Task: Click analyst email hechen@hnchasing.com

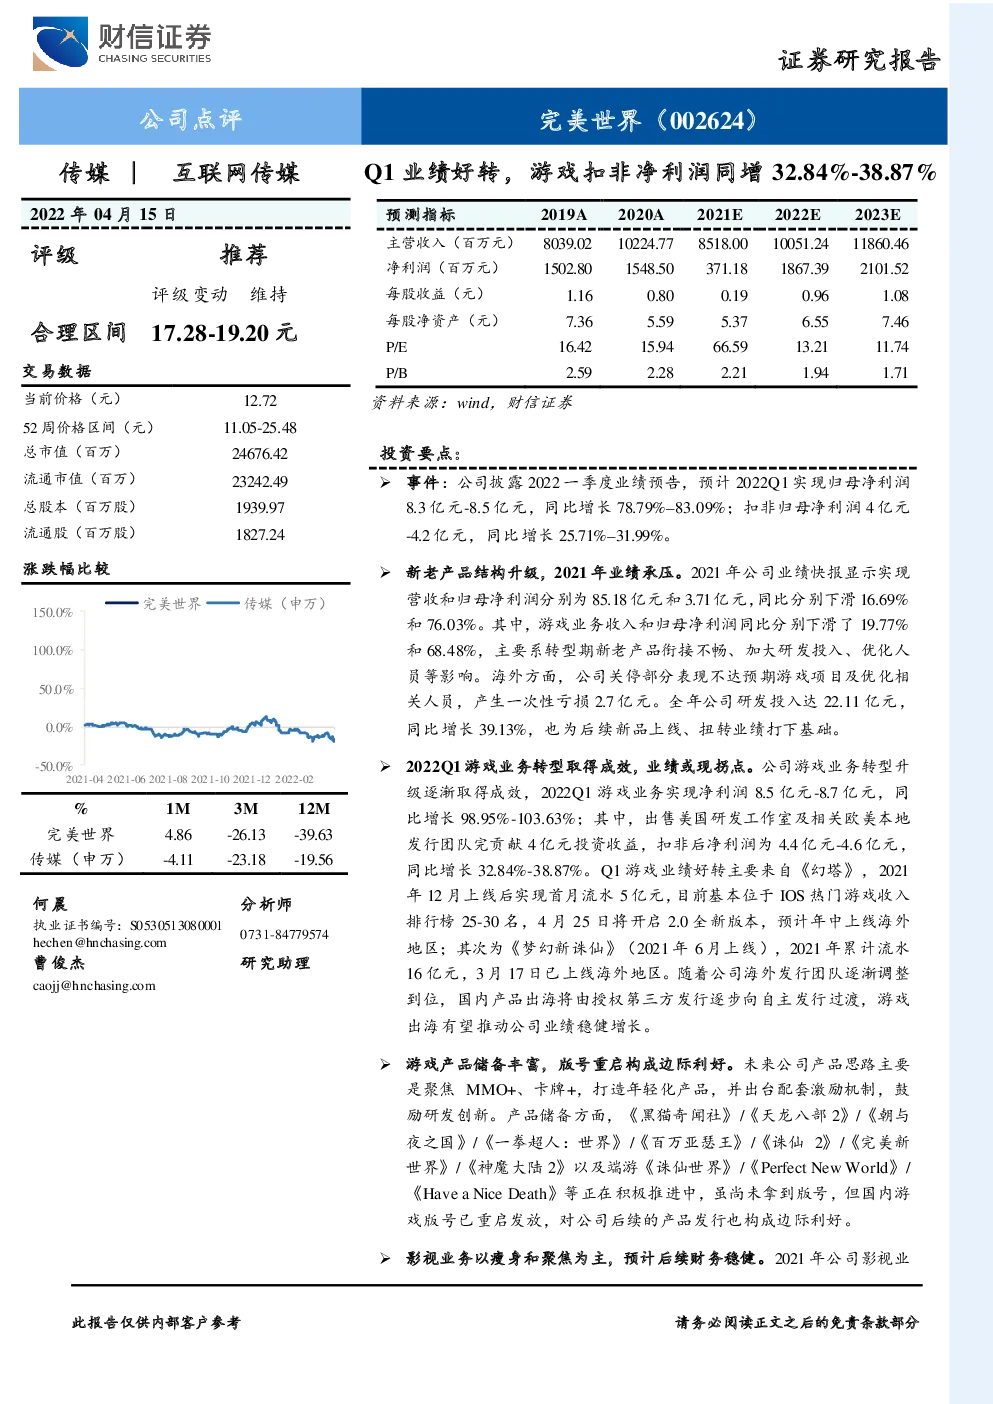Action: pyautogui.click(x=100, y=942)
